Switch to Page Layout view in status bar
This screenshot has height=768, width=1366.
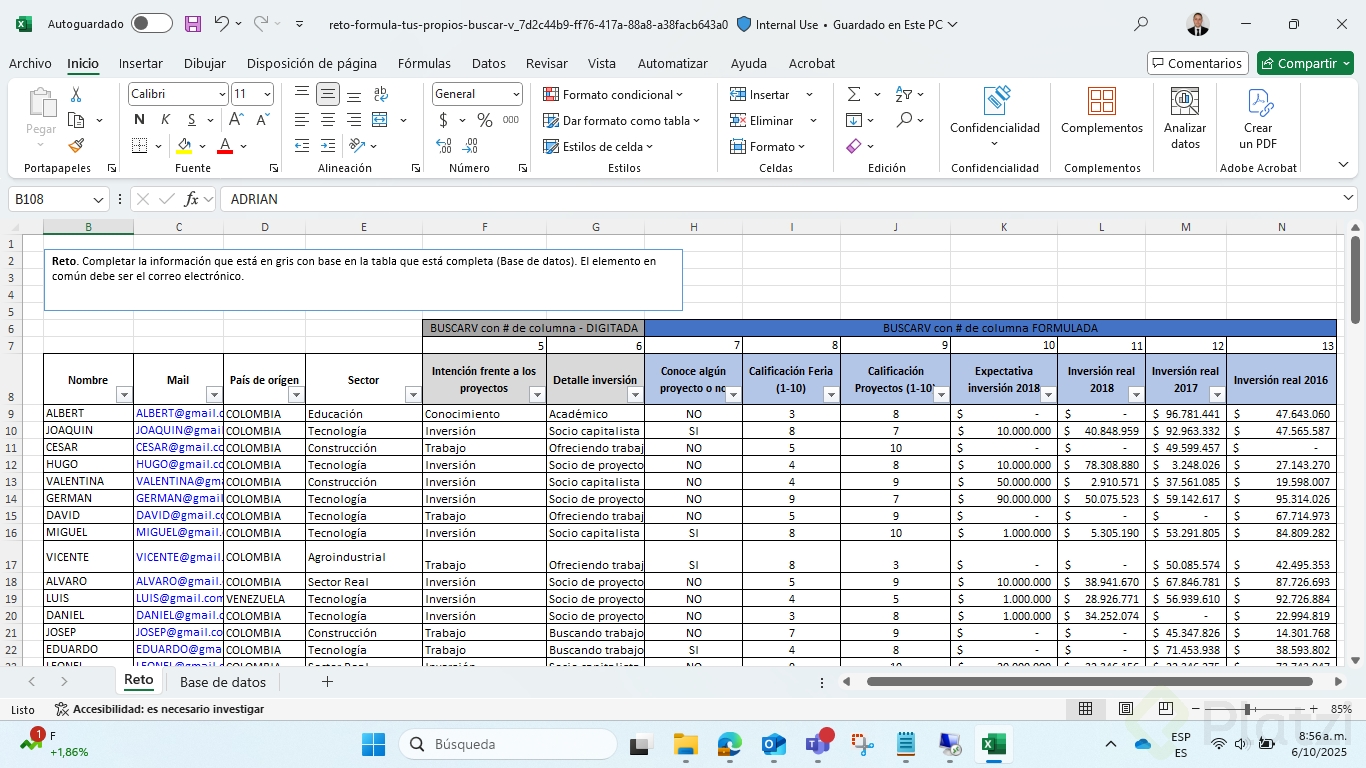[1125, 709]
